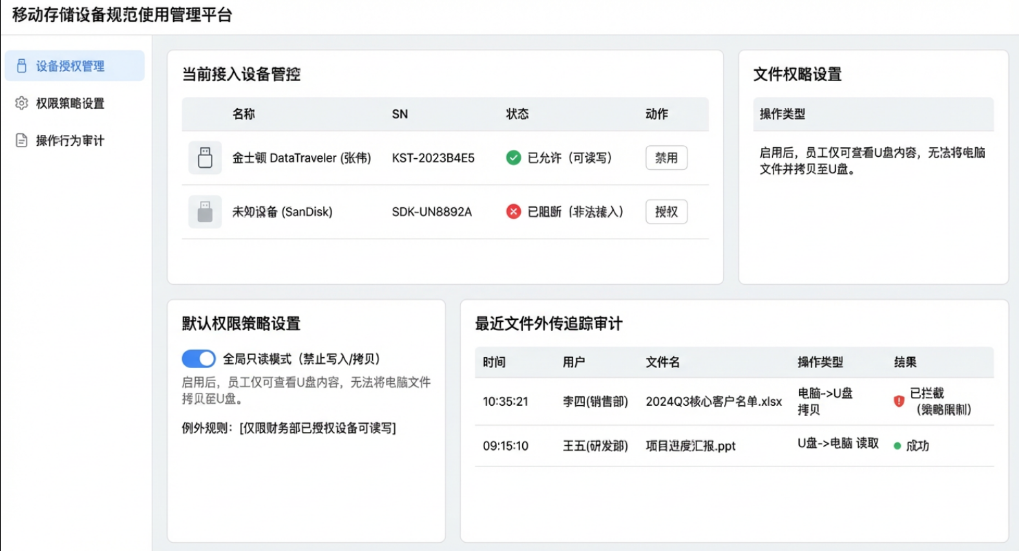Viewport: 1019px width, 551px height.
Task: Click the 最近文件外传追踪审计 heading
Action: point(548,324)
